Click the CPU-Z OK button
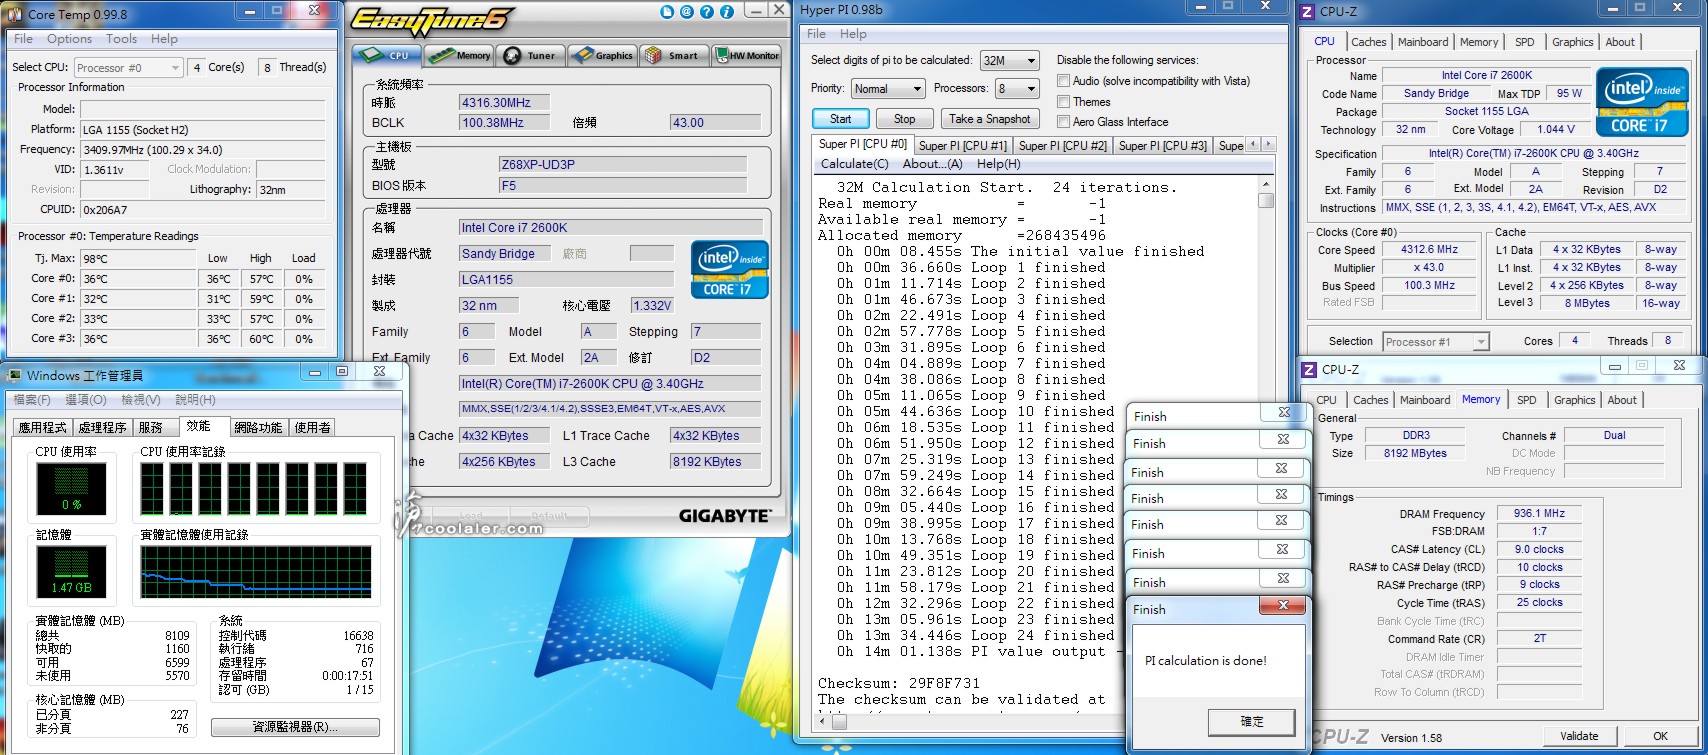Viewport: 1708px width, 755px height. [x=1660, y=736]
